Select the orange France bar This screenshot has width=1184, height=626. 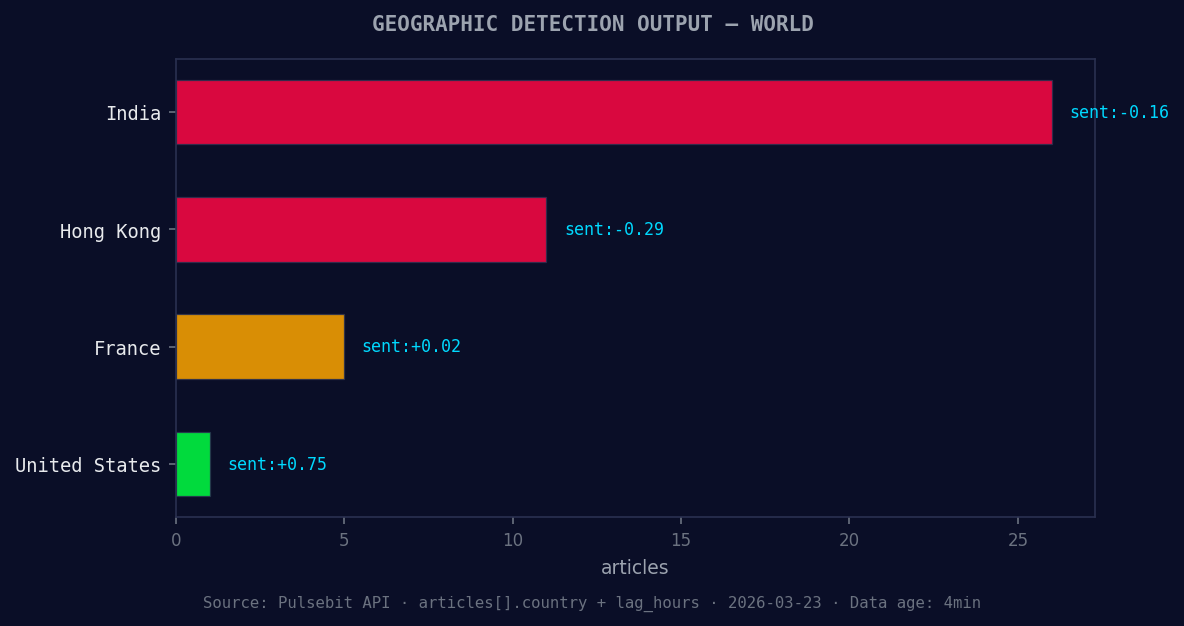click(260, 347)
